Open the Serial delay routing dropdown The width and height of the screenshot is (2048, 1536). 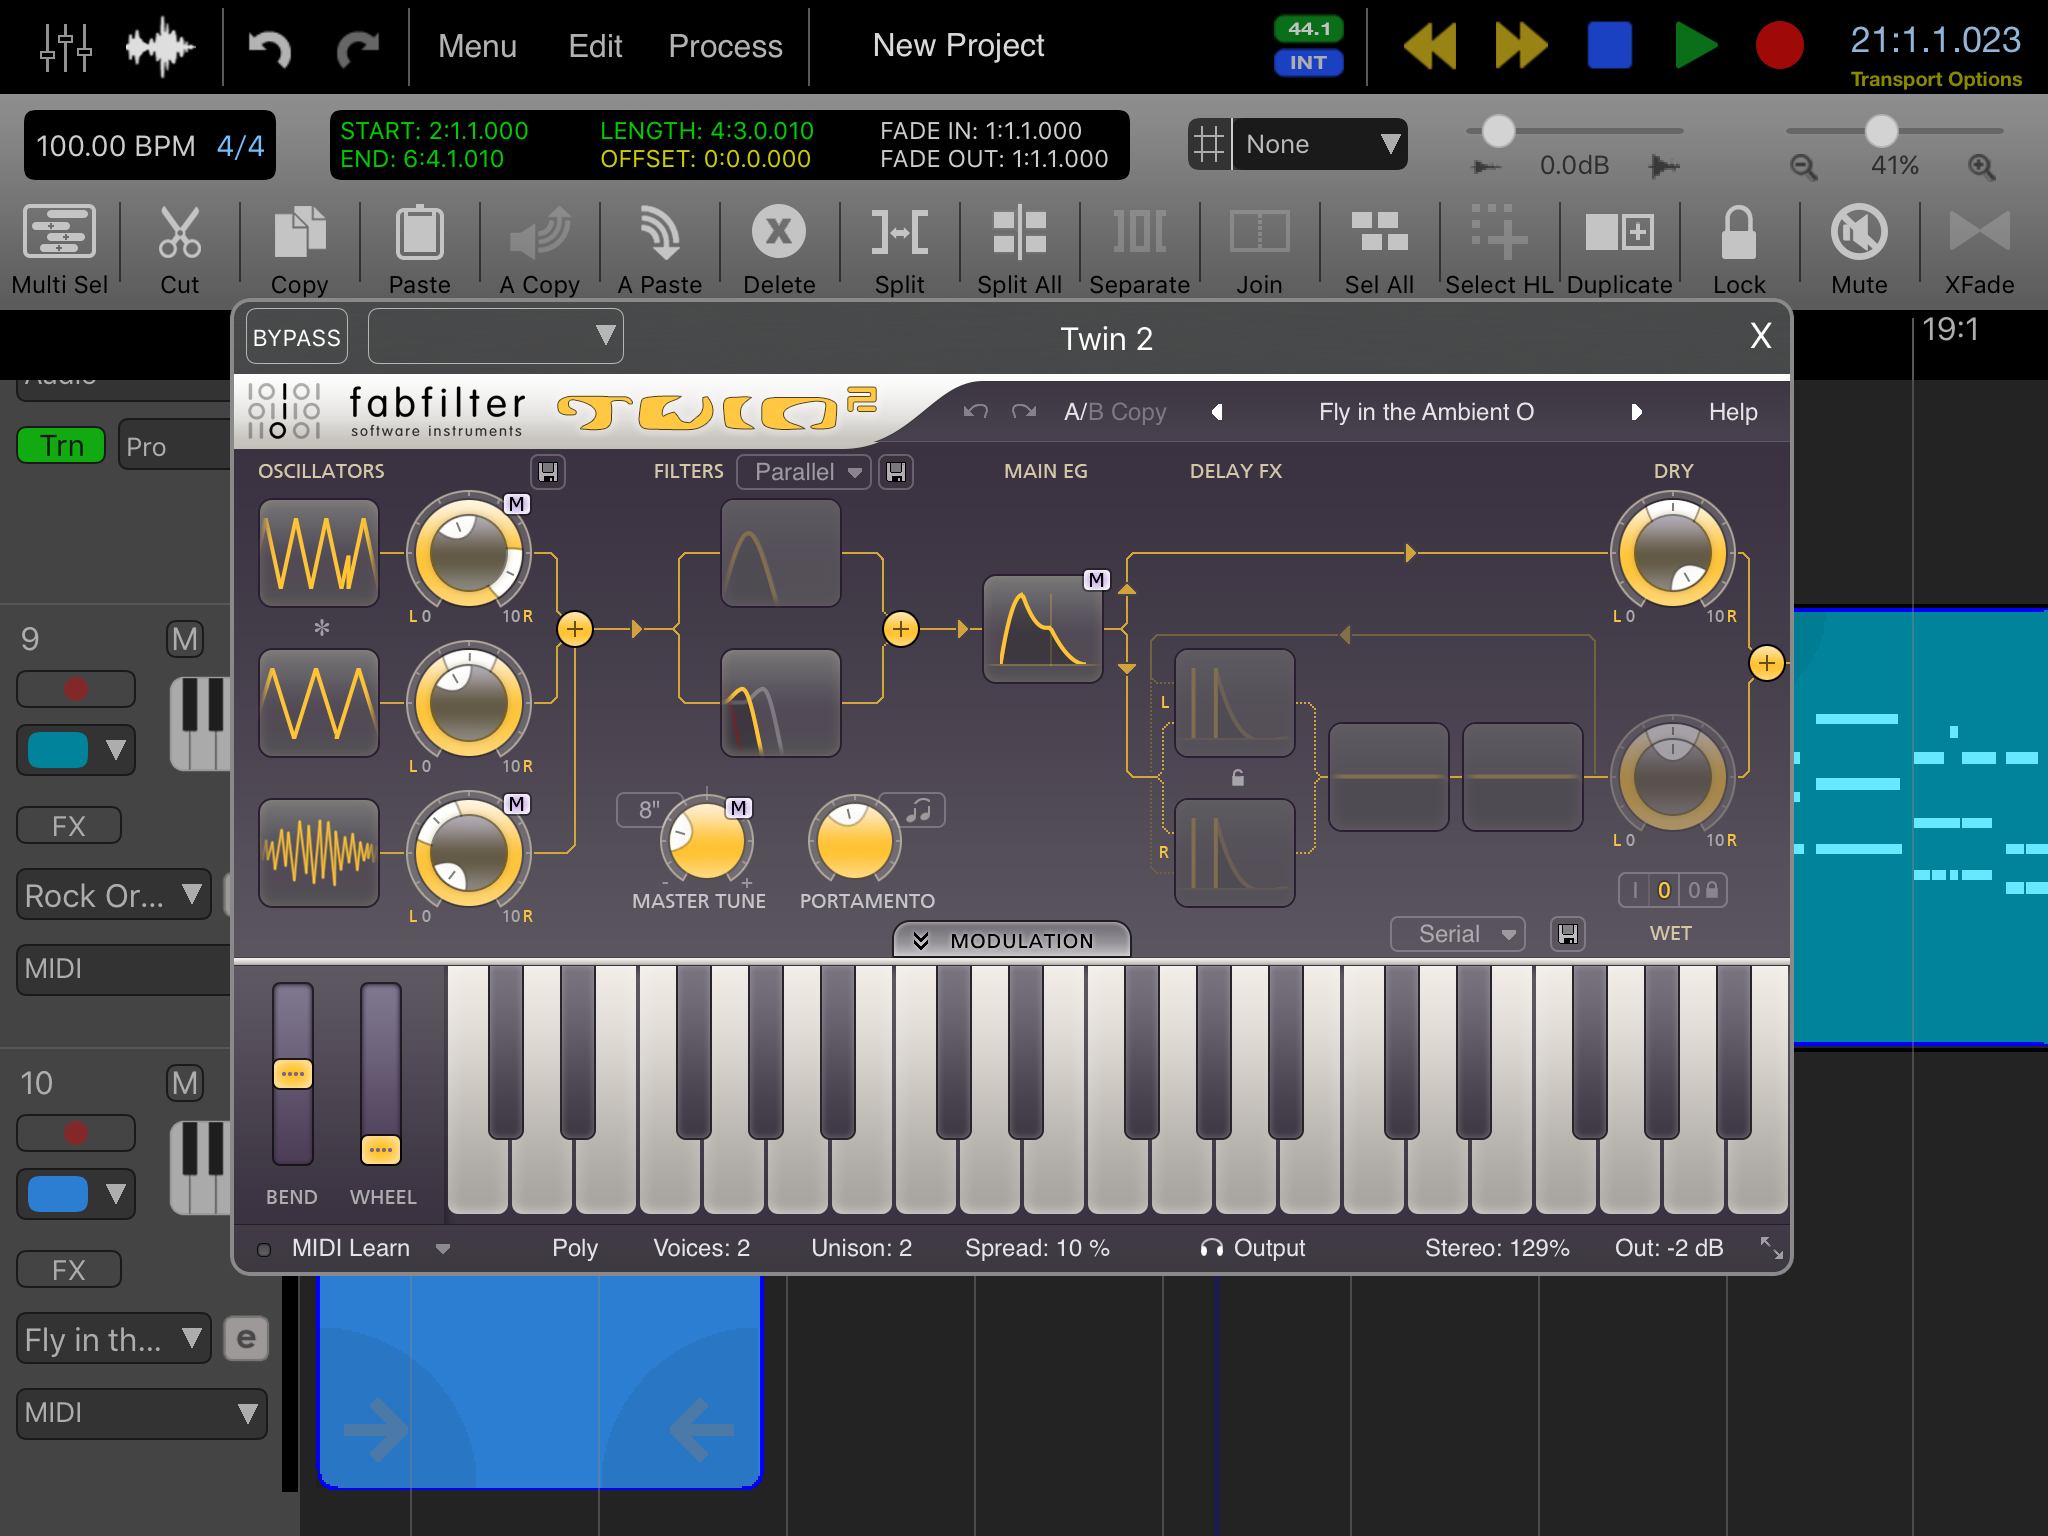pos(1457,934)
